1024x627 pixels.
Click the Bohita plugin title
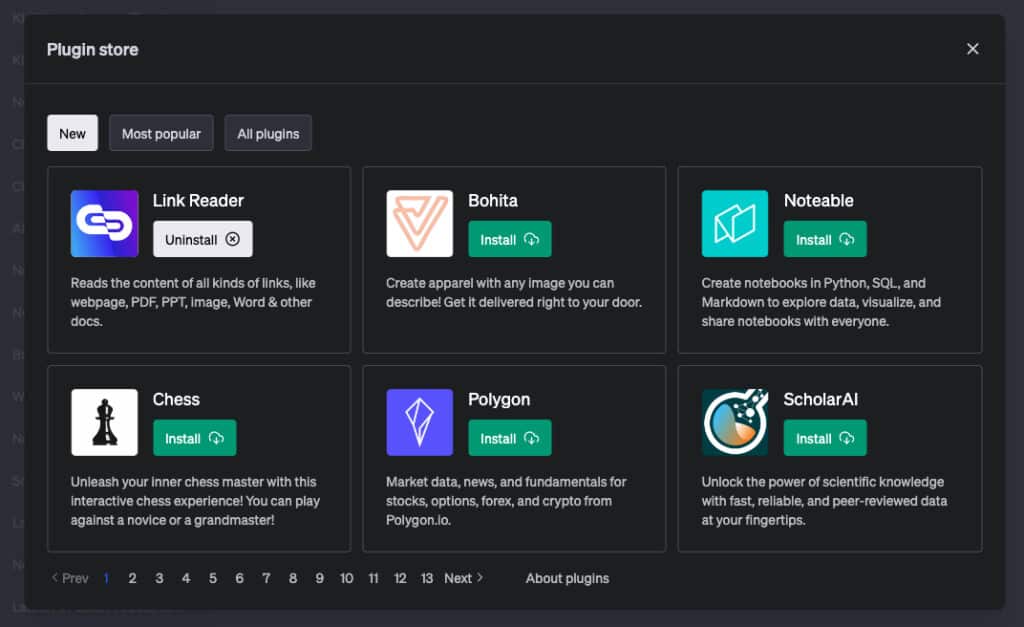[x=493, y=201]
